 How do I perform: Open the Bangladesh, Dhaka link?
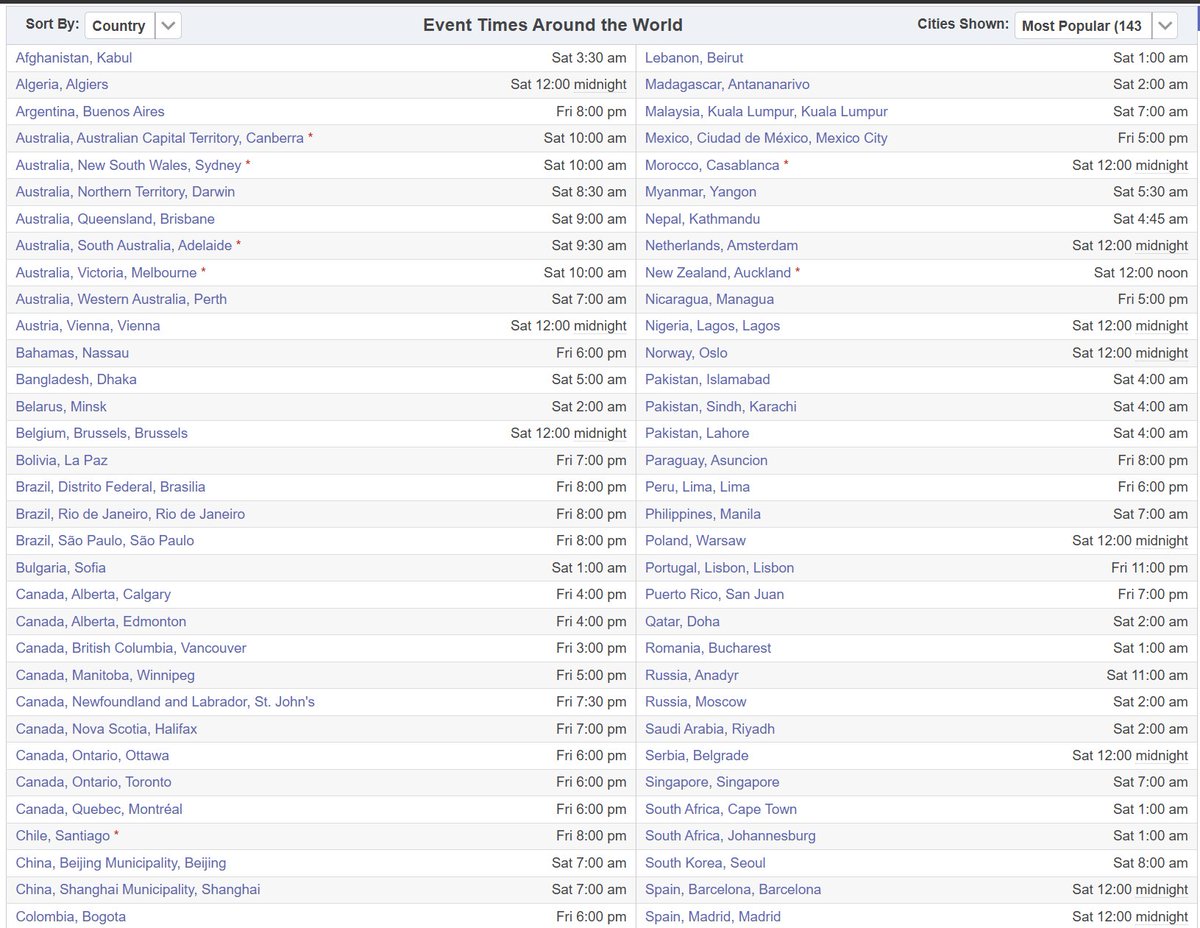click(76, 380)
